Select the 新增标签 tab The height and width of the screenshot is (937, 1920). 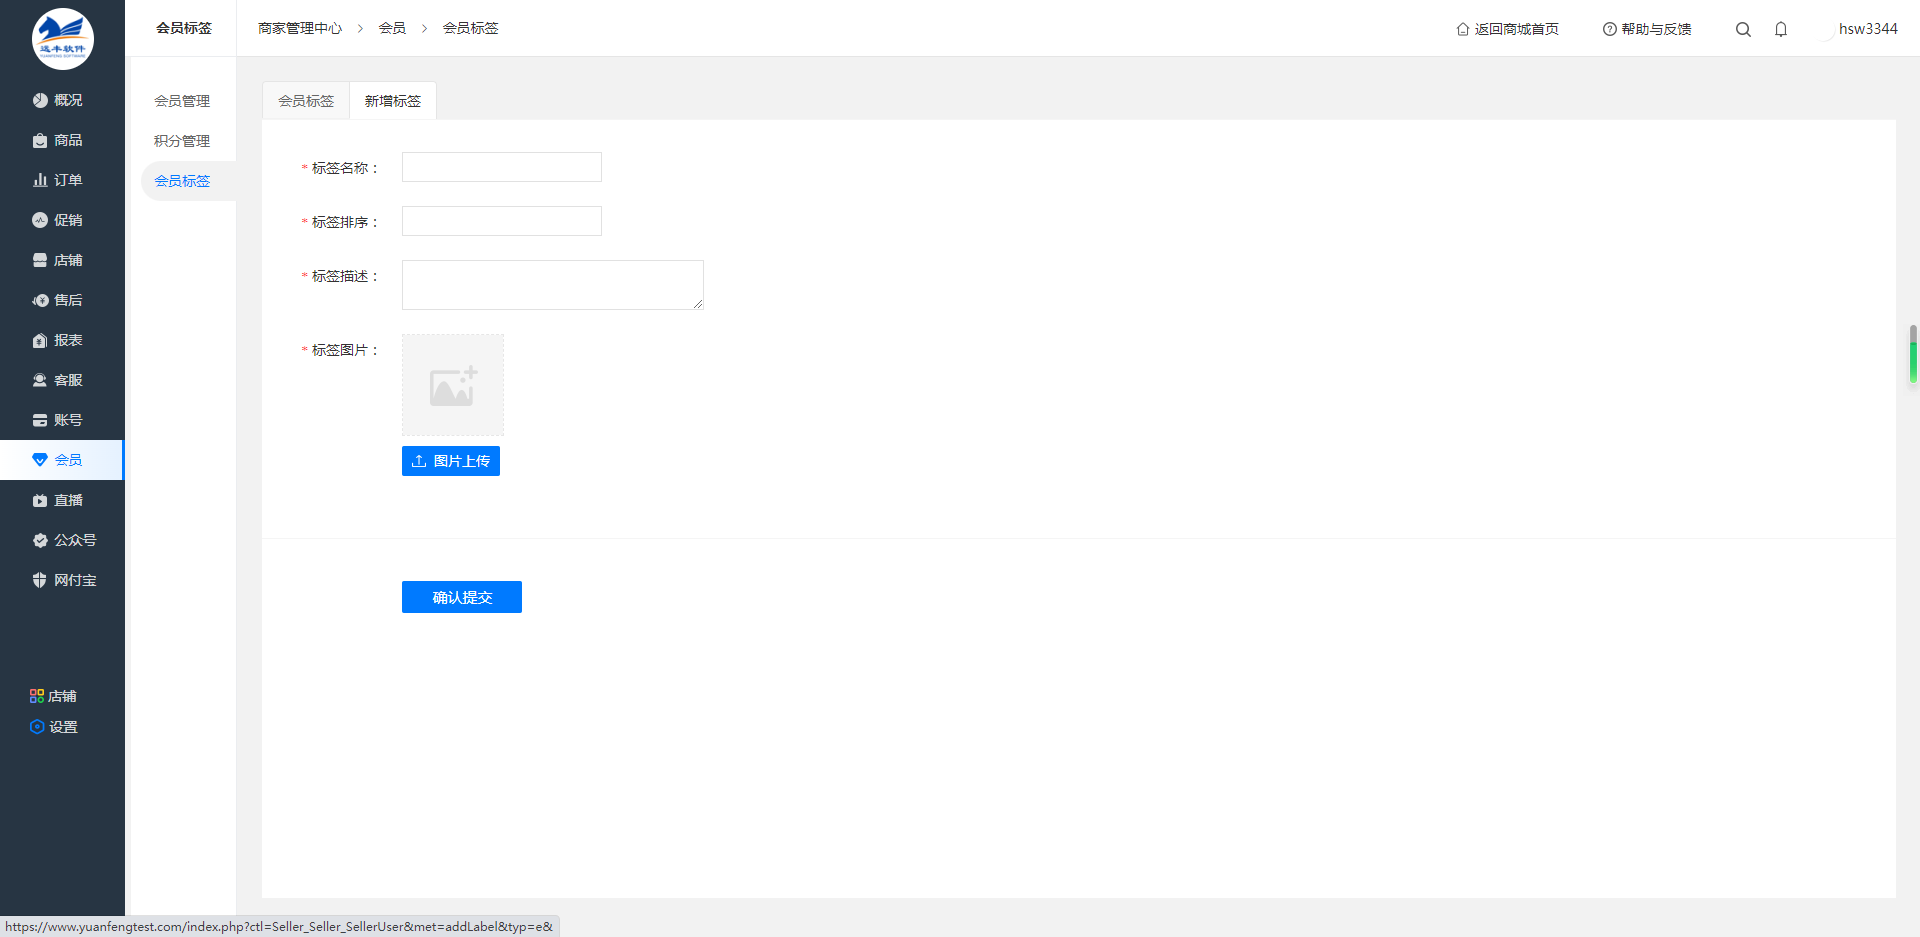point(393,101)
